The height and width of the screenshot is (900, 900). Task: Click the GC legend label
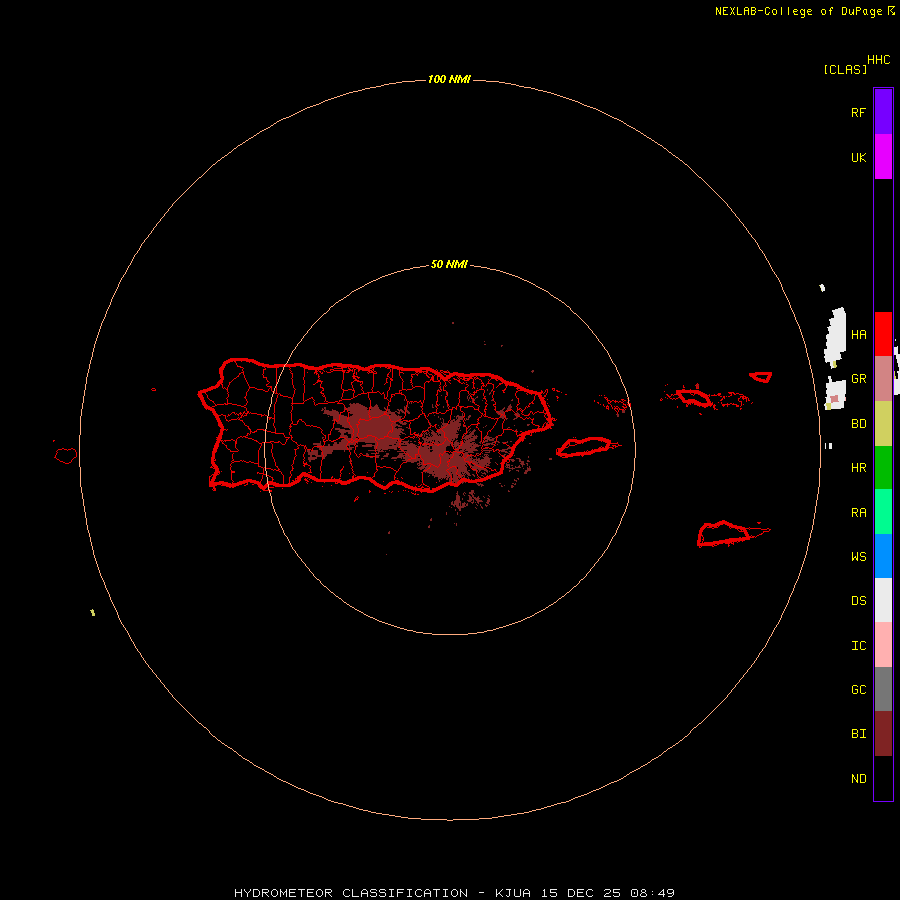click(858, 689)
